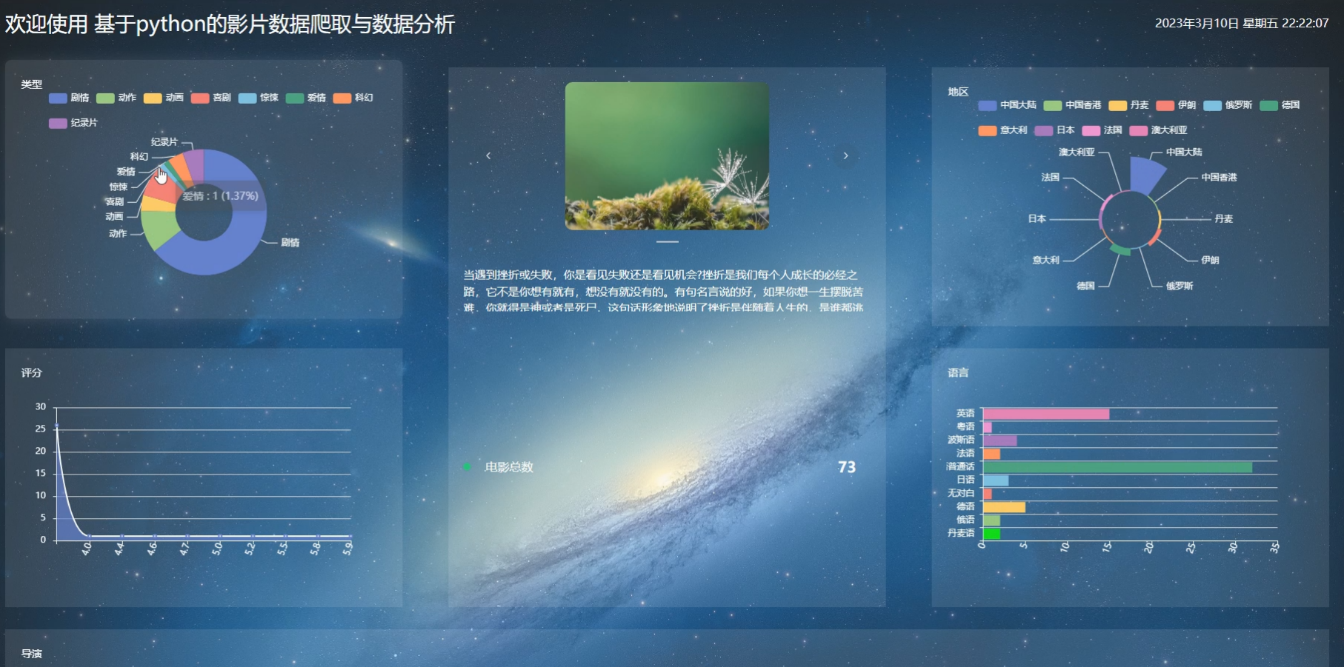
Task: Select the pink 英语 bar
Action: click(1046, 414)
